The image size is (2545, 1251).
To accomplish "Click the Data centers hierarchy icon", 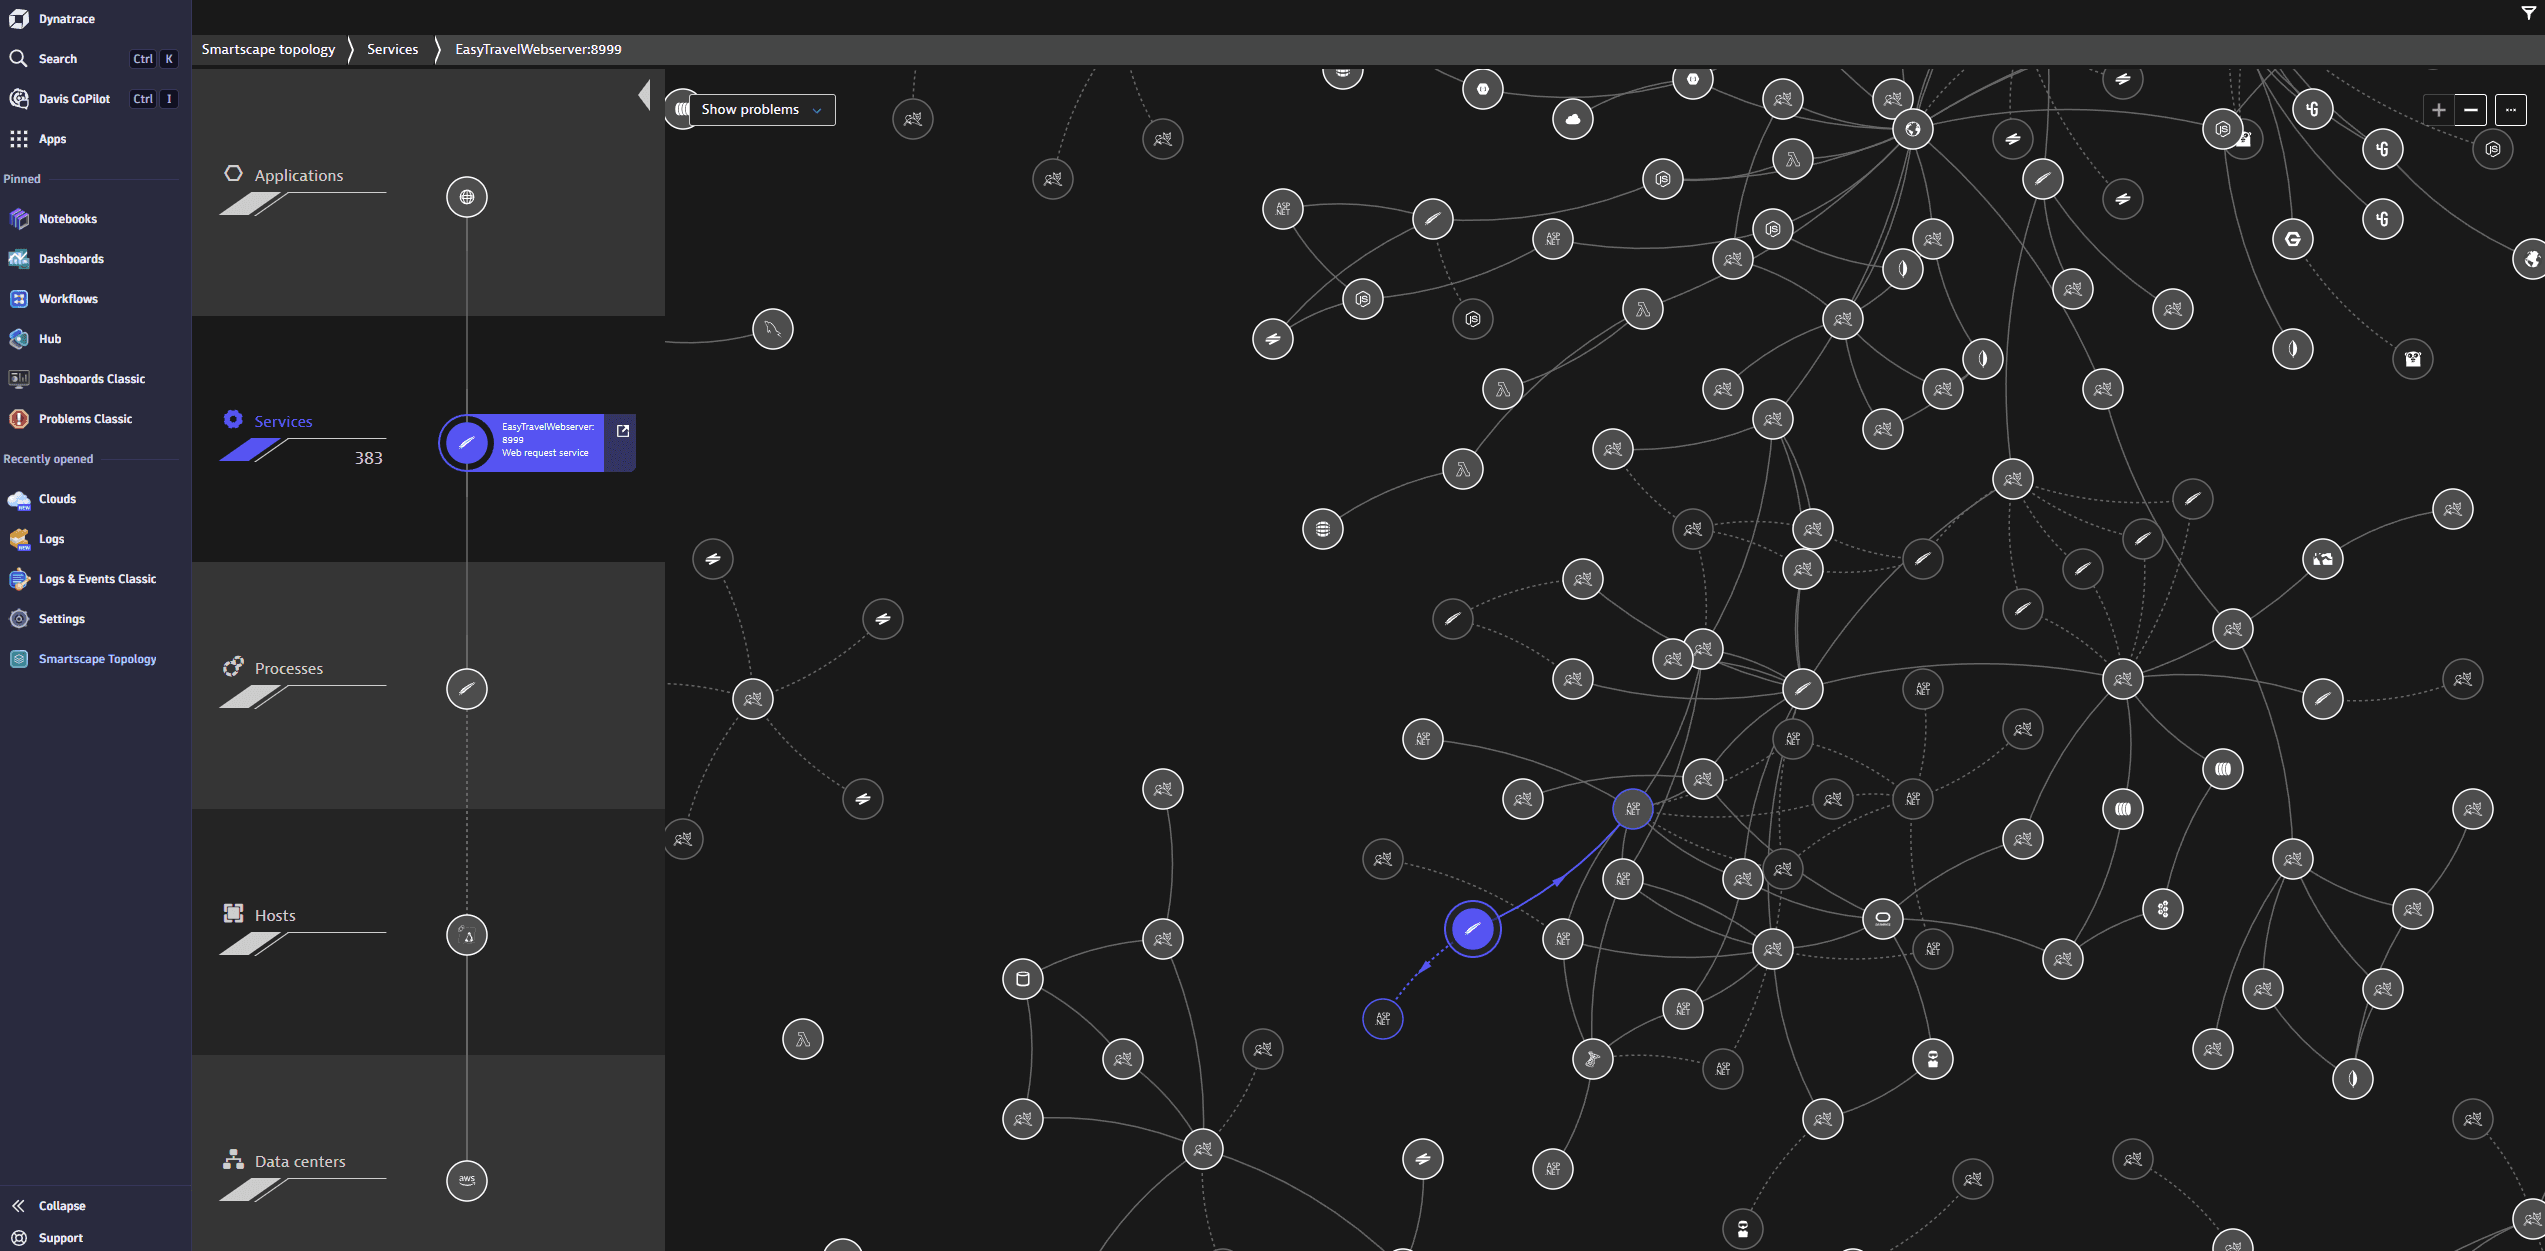I will (x=233, y=1159).
